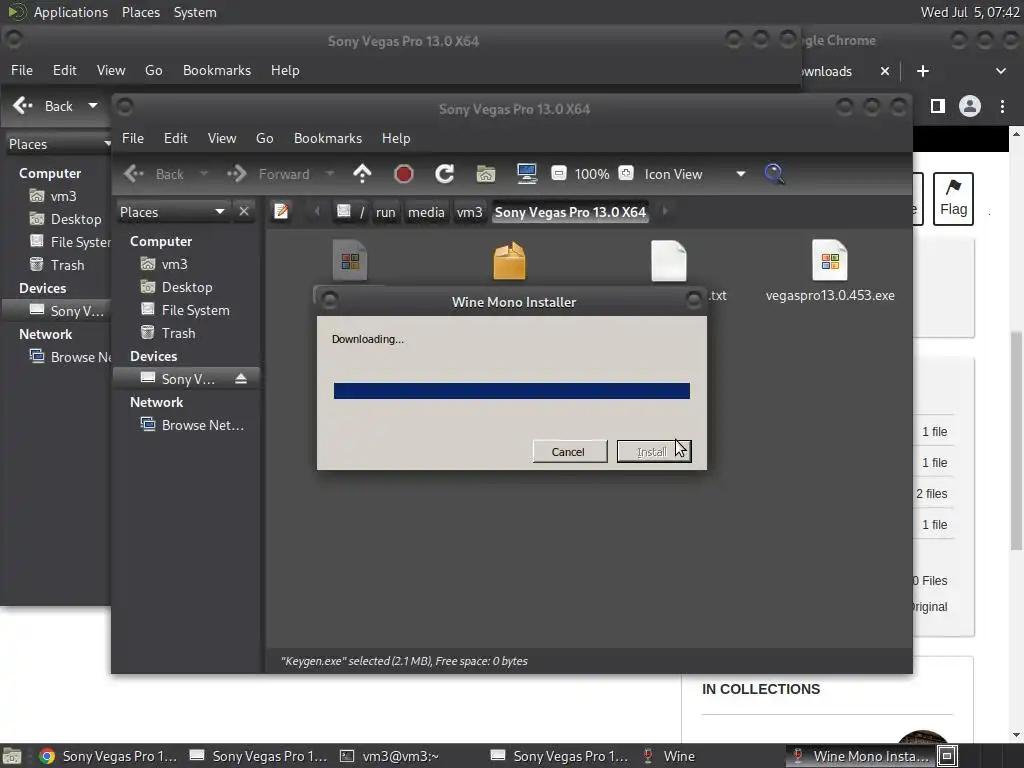The image size is (1024, 768).
Task: Open Forward history dropdown arrow
Action: tap(330, 174)
